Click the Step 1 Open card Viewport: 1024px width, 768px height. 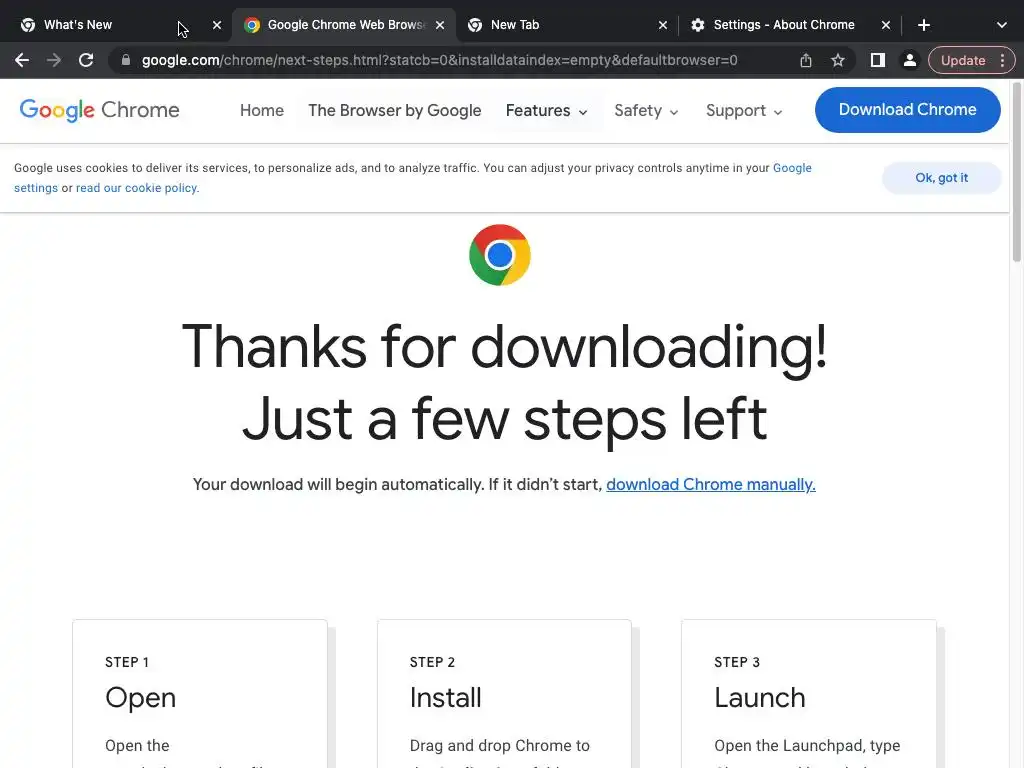tap(200, 694)
